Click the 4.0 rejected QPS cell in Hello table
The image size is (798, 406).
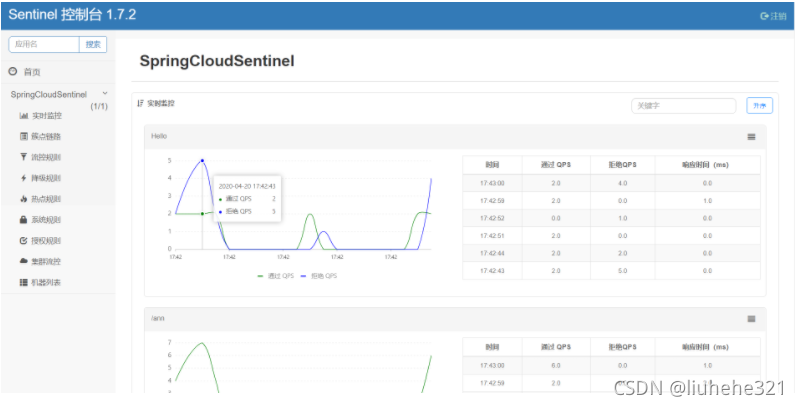click(x=622, y=183)
